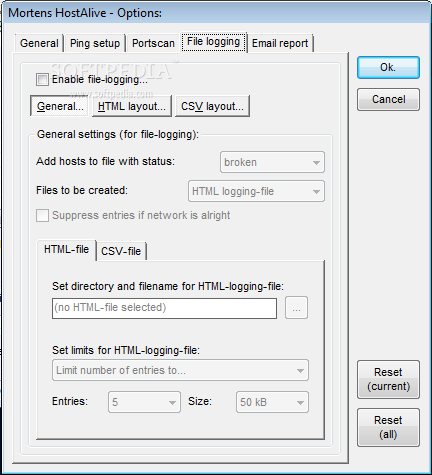Enable file-logging checkbox
The width and height of the screenshot is (432, 475).
pyautogui.click(x=42, y=80)
